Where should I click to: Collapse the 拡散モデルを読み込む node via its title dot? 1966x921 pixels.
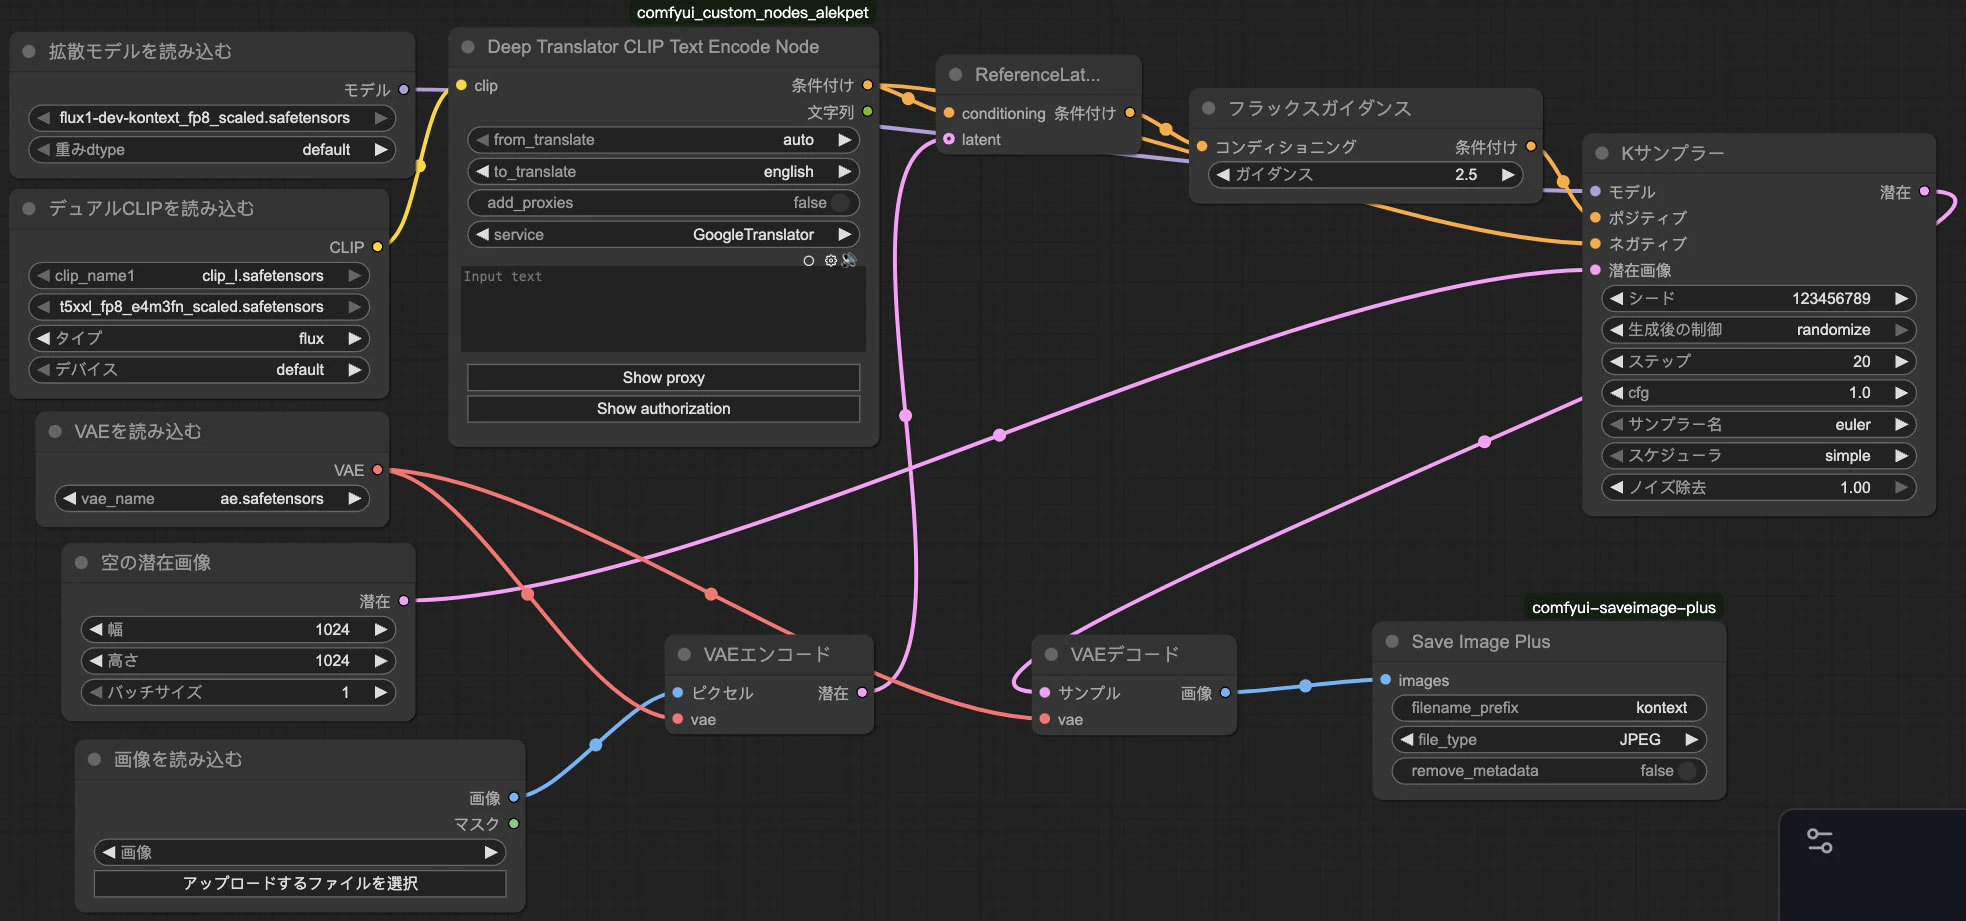point(29,51)
